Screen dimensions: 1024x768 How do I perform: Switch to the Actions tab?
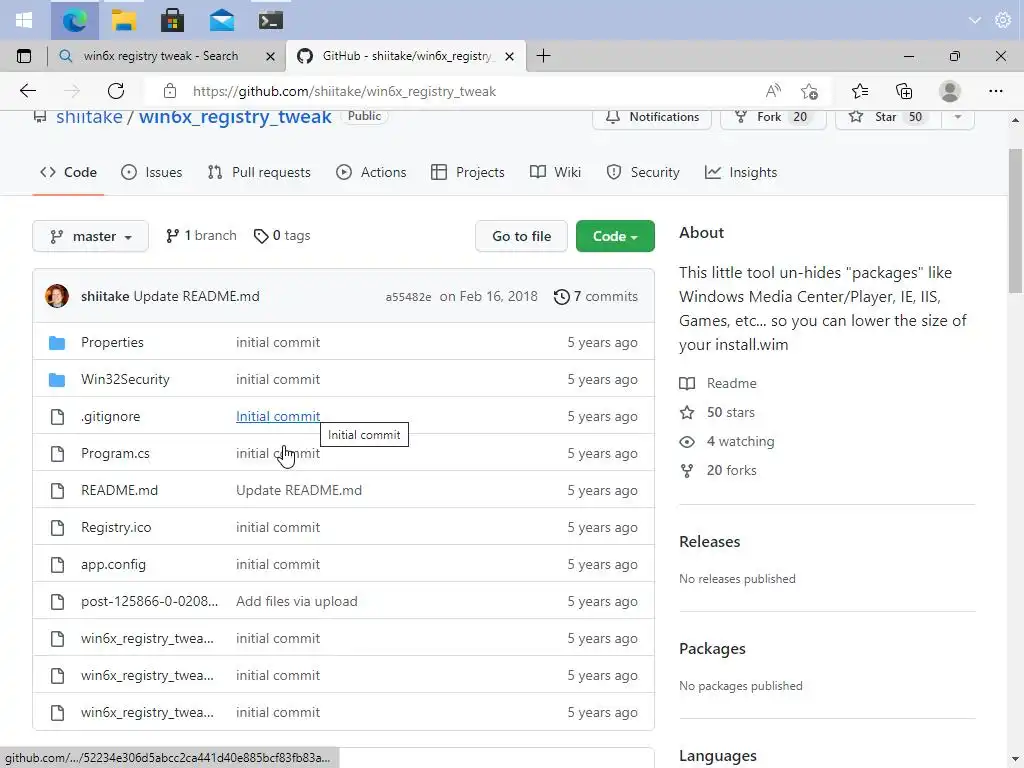(x=371, y=172)
